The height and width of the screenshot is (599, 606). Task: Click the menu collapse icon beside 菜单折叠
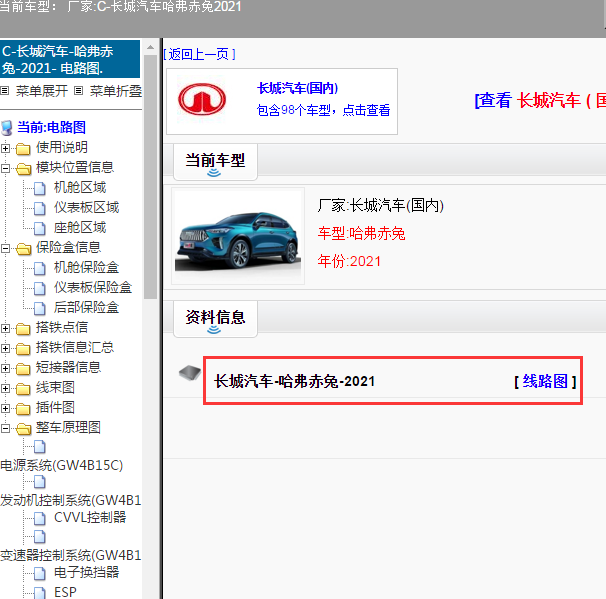[x=78, y=91]
